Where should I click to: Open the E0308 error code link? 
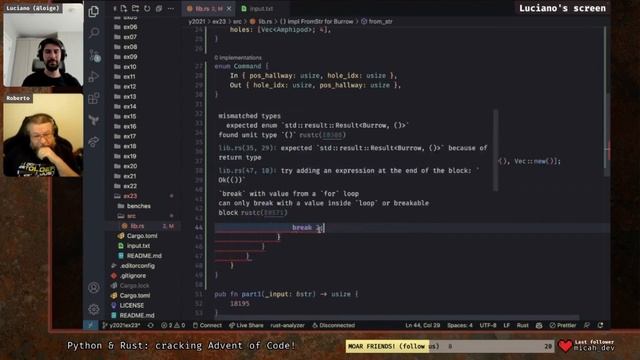pyautogui.click(x=332, y=135)
